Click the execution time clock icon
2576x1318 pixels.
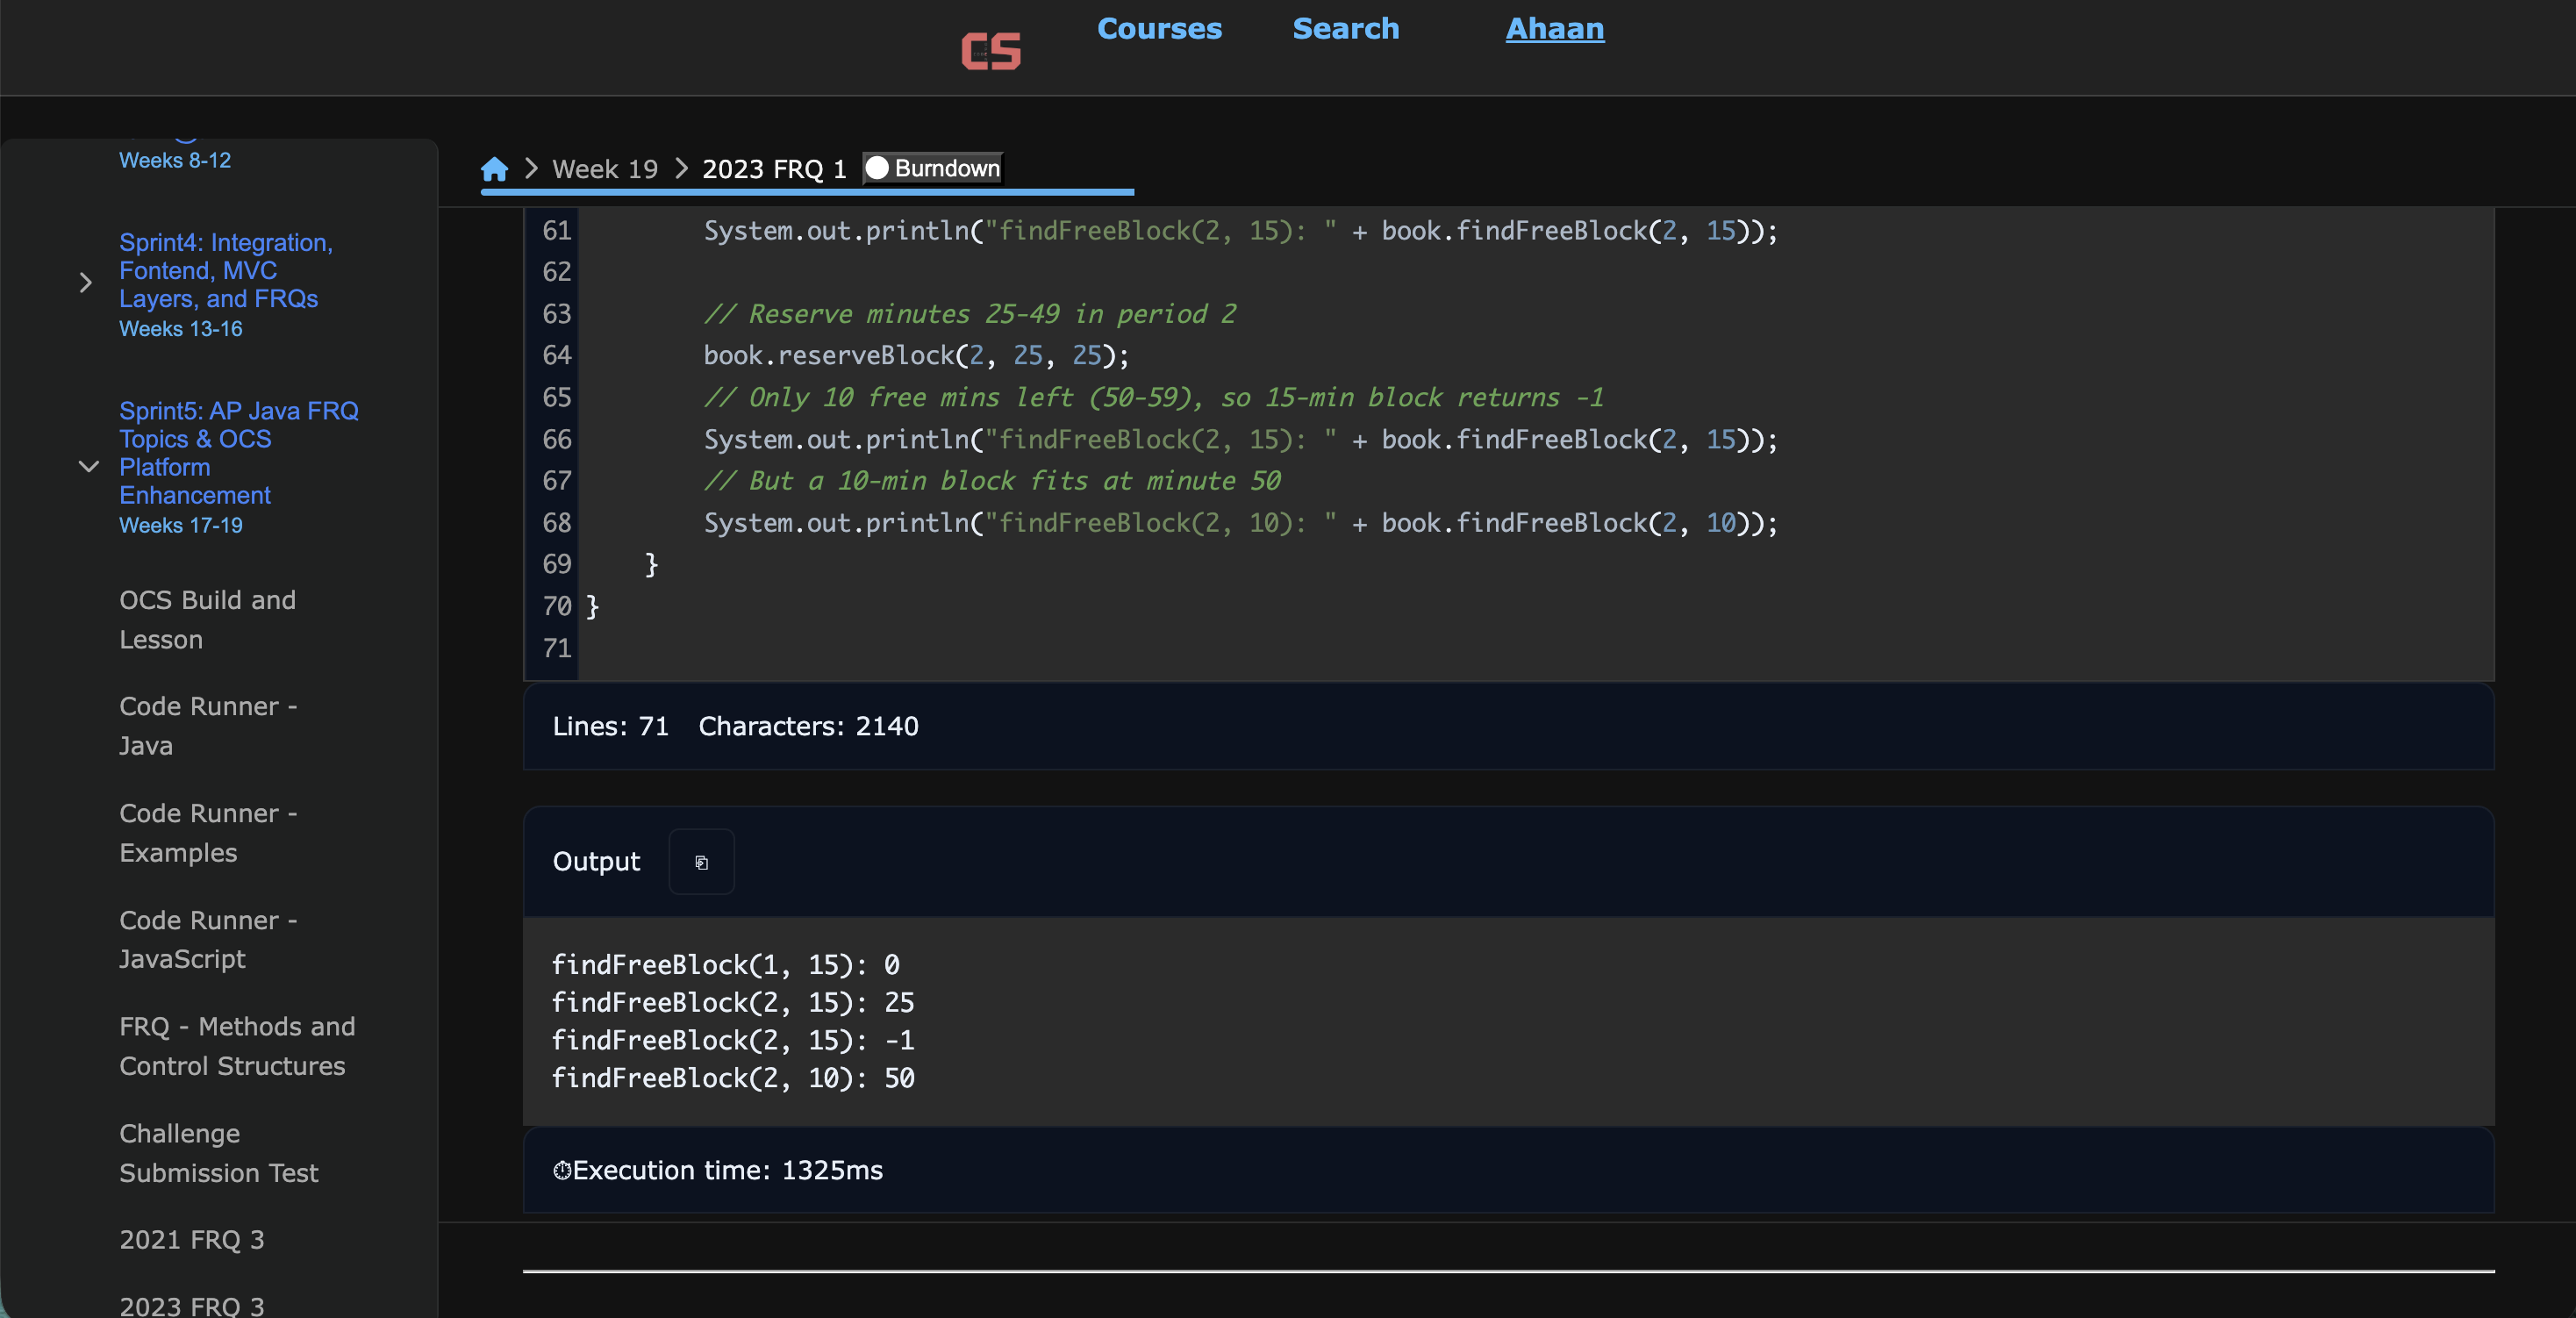pyautogui.click(x=562, y=1170)
